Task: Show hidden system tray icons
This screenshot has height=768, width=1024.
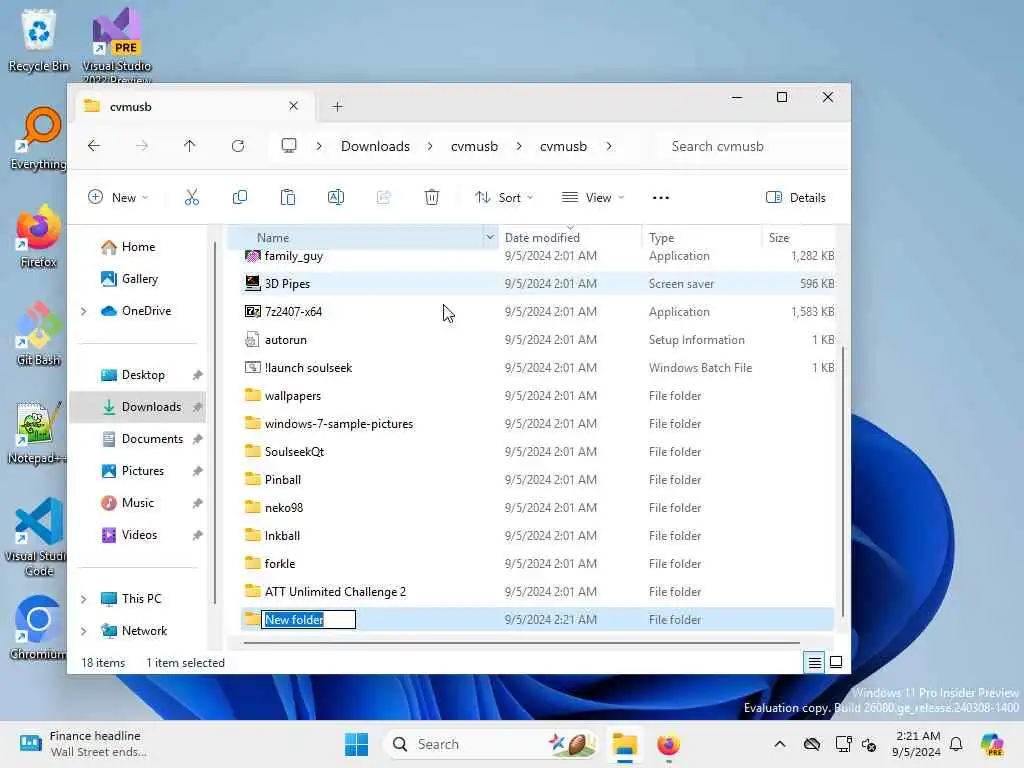Action: pos(780,744)
